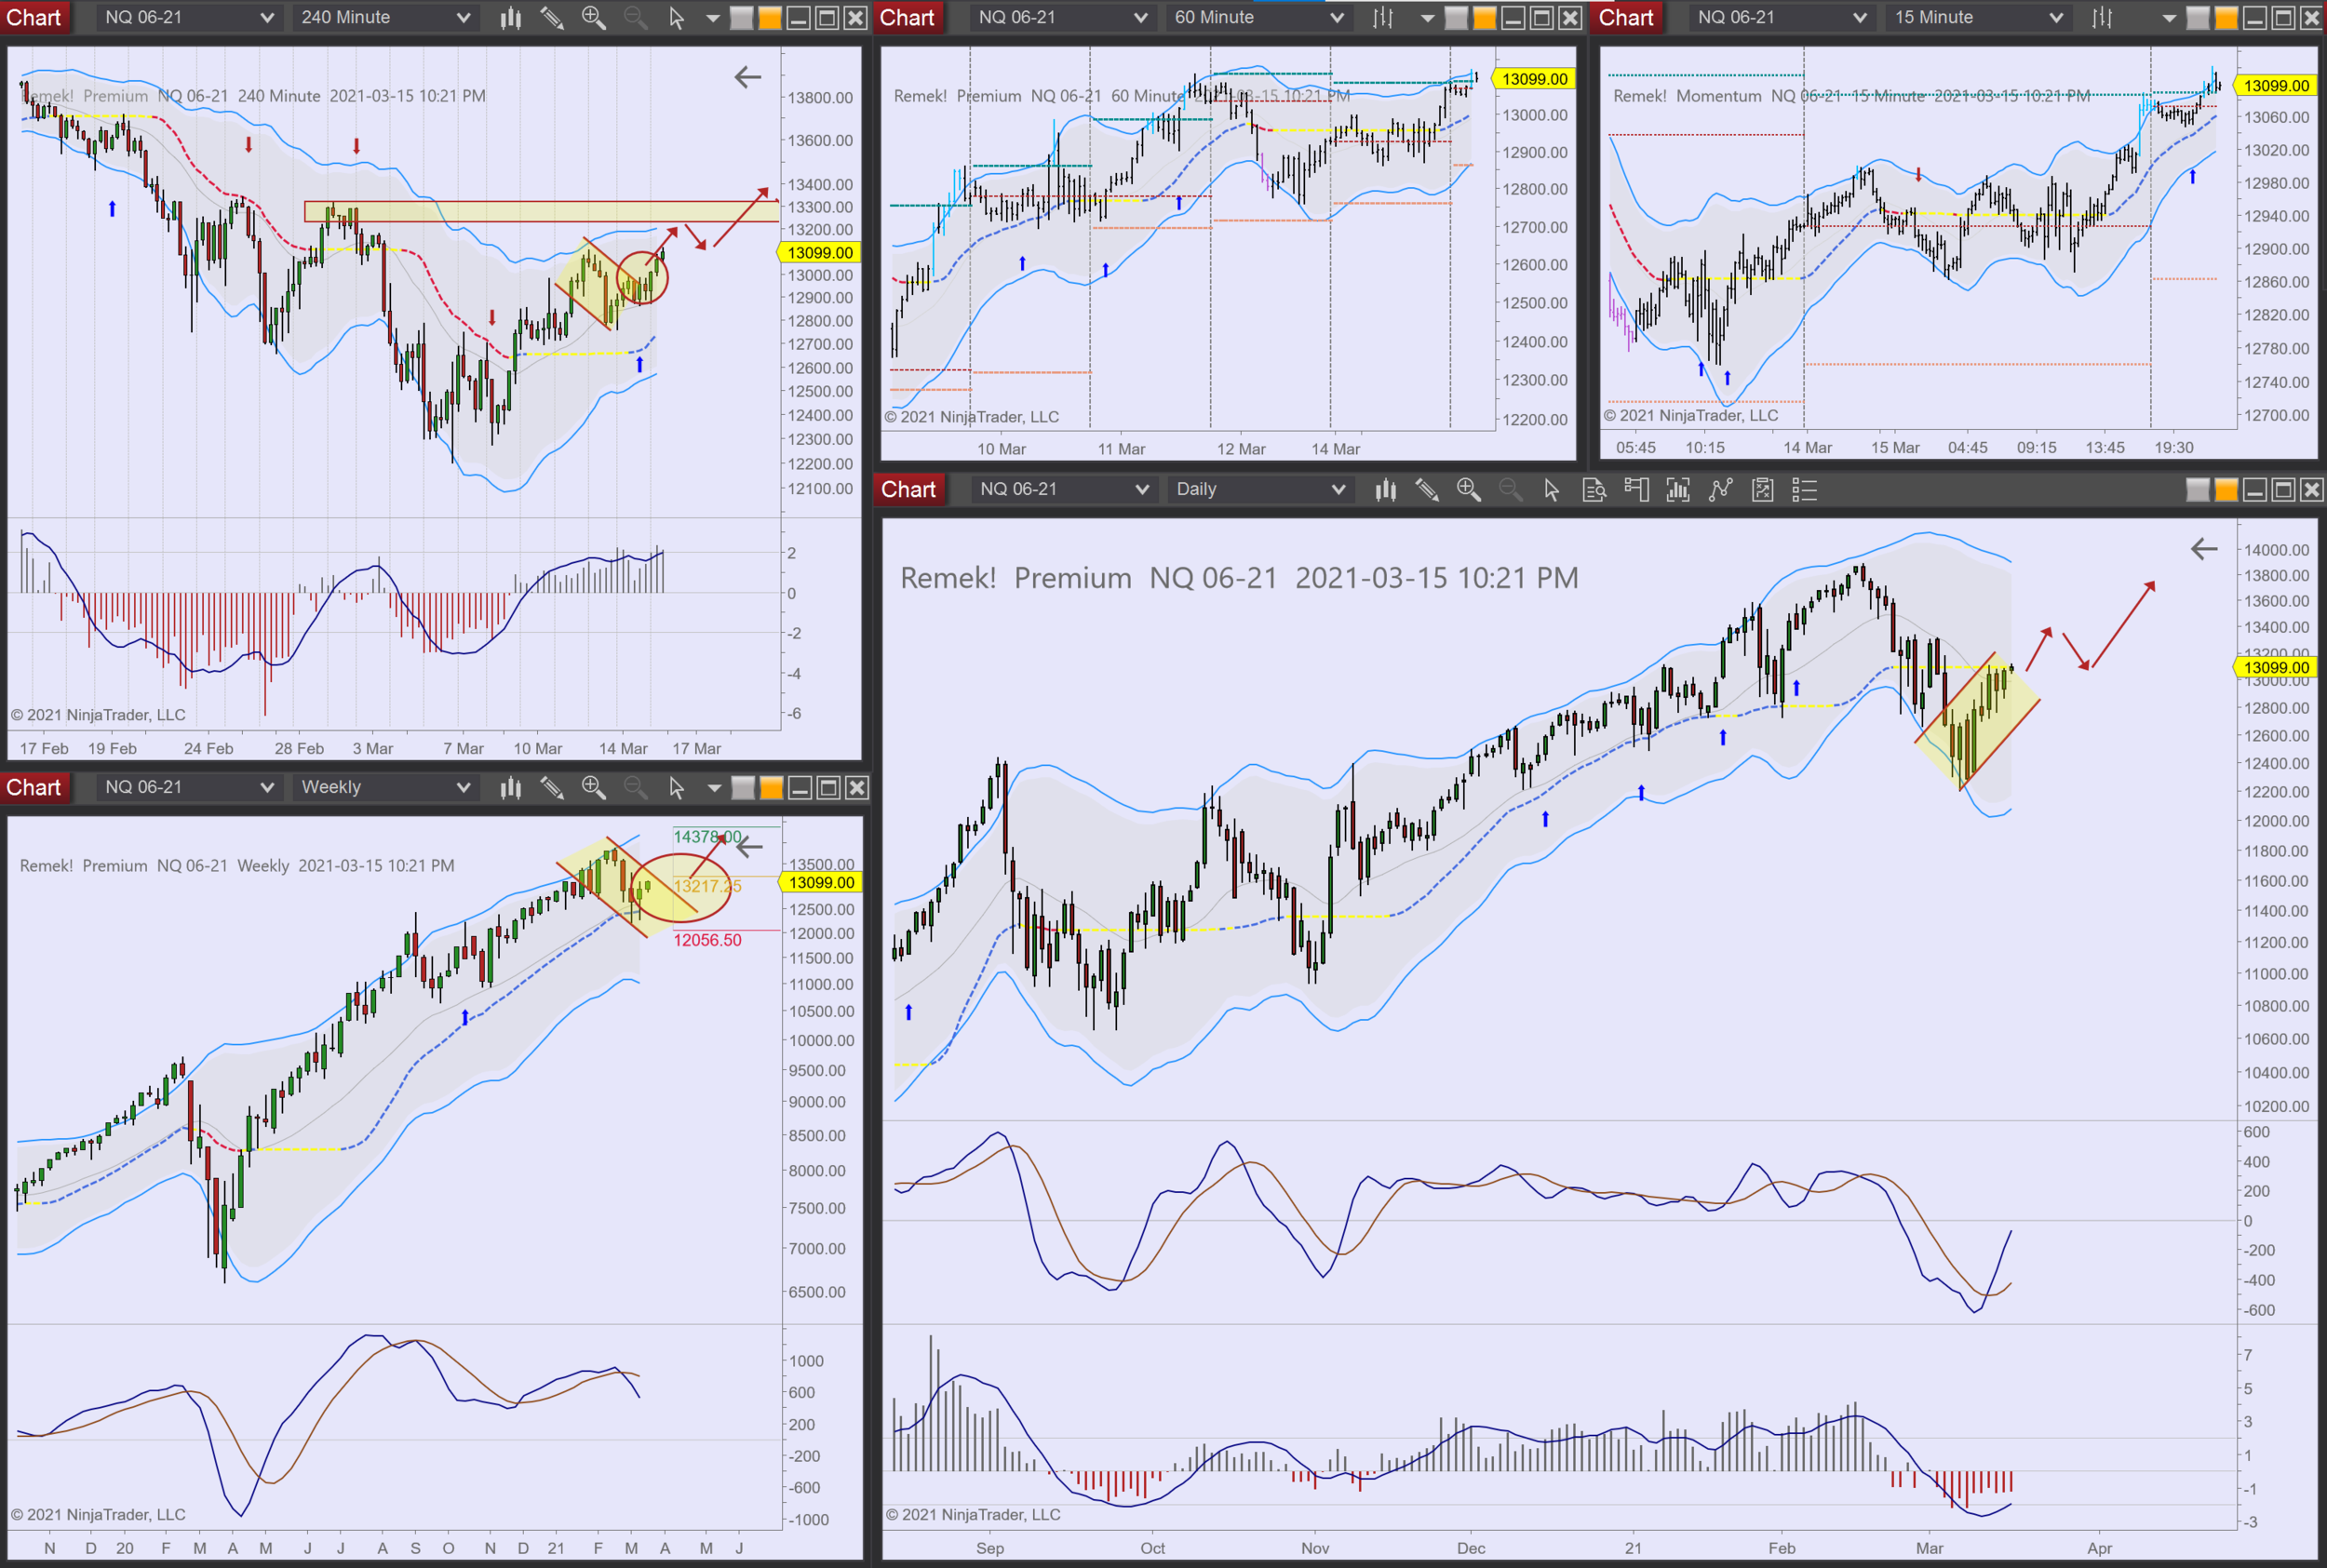The image size is (2327, 1568).
Task: Click the Chart tab of Weekly window
Action: (34, 787)
